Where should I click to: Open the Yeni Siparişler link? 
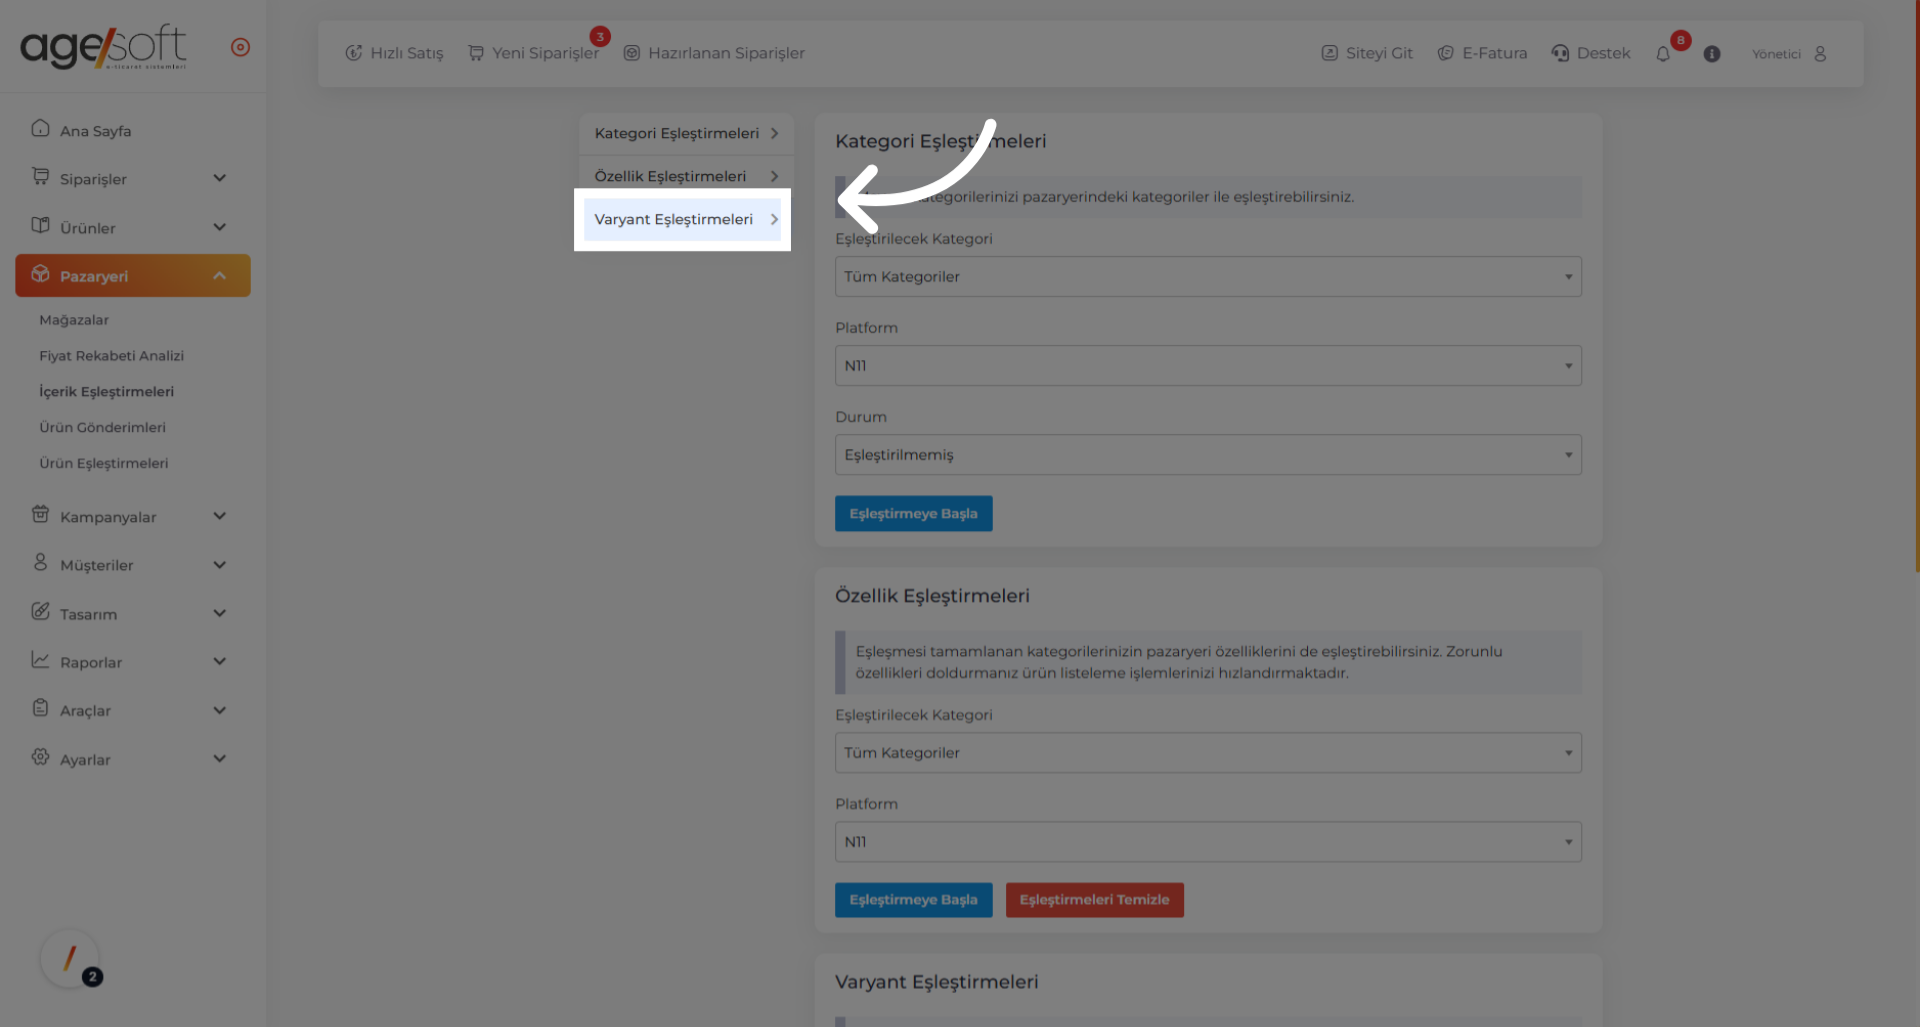(x=533, y=53)
